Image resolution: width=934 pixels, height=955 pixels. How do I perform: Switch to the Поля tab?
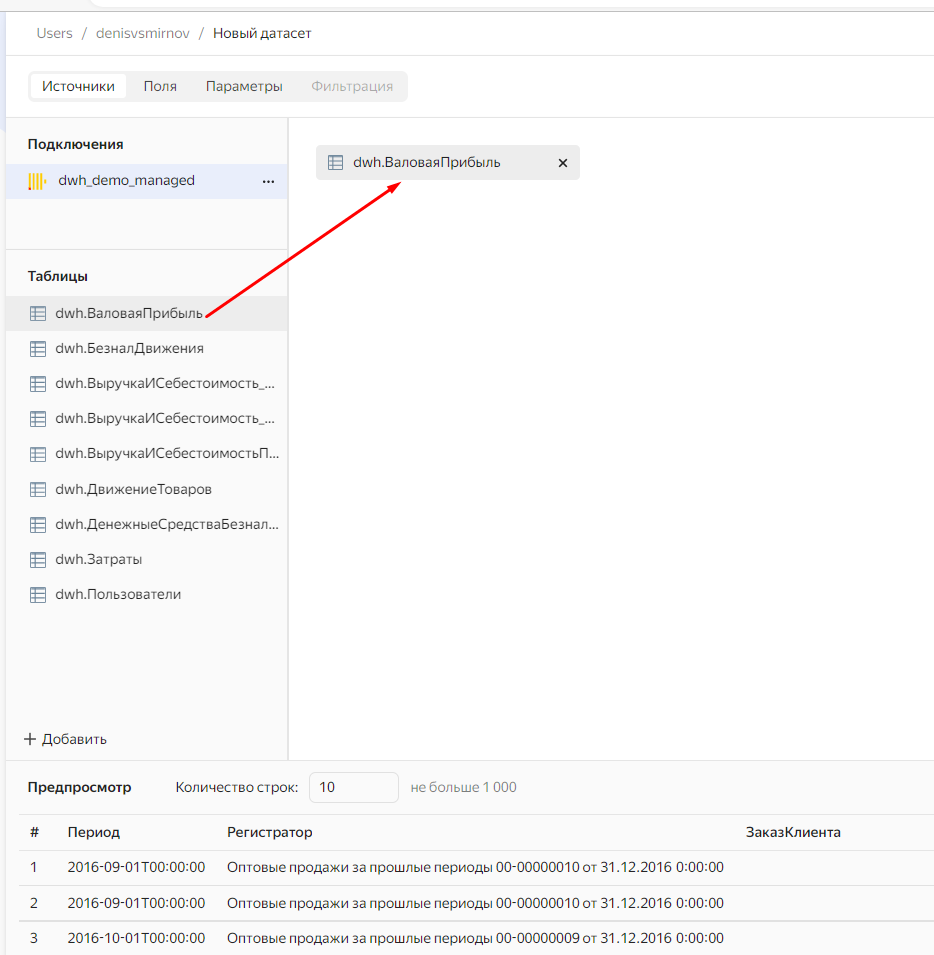tap(160, 86)
